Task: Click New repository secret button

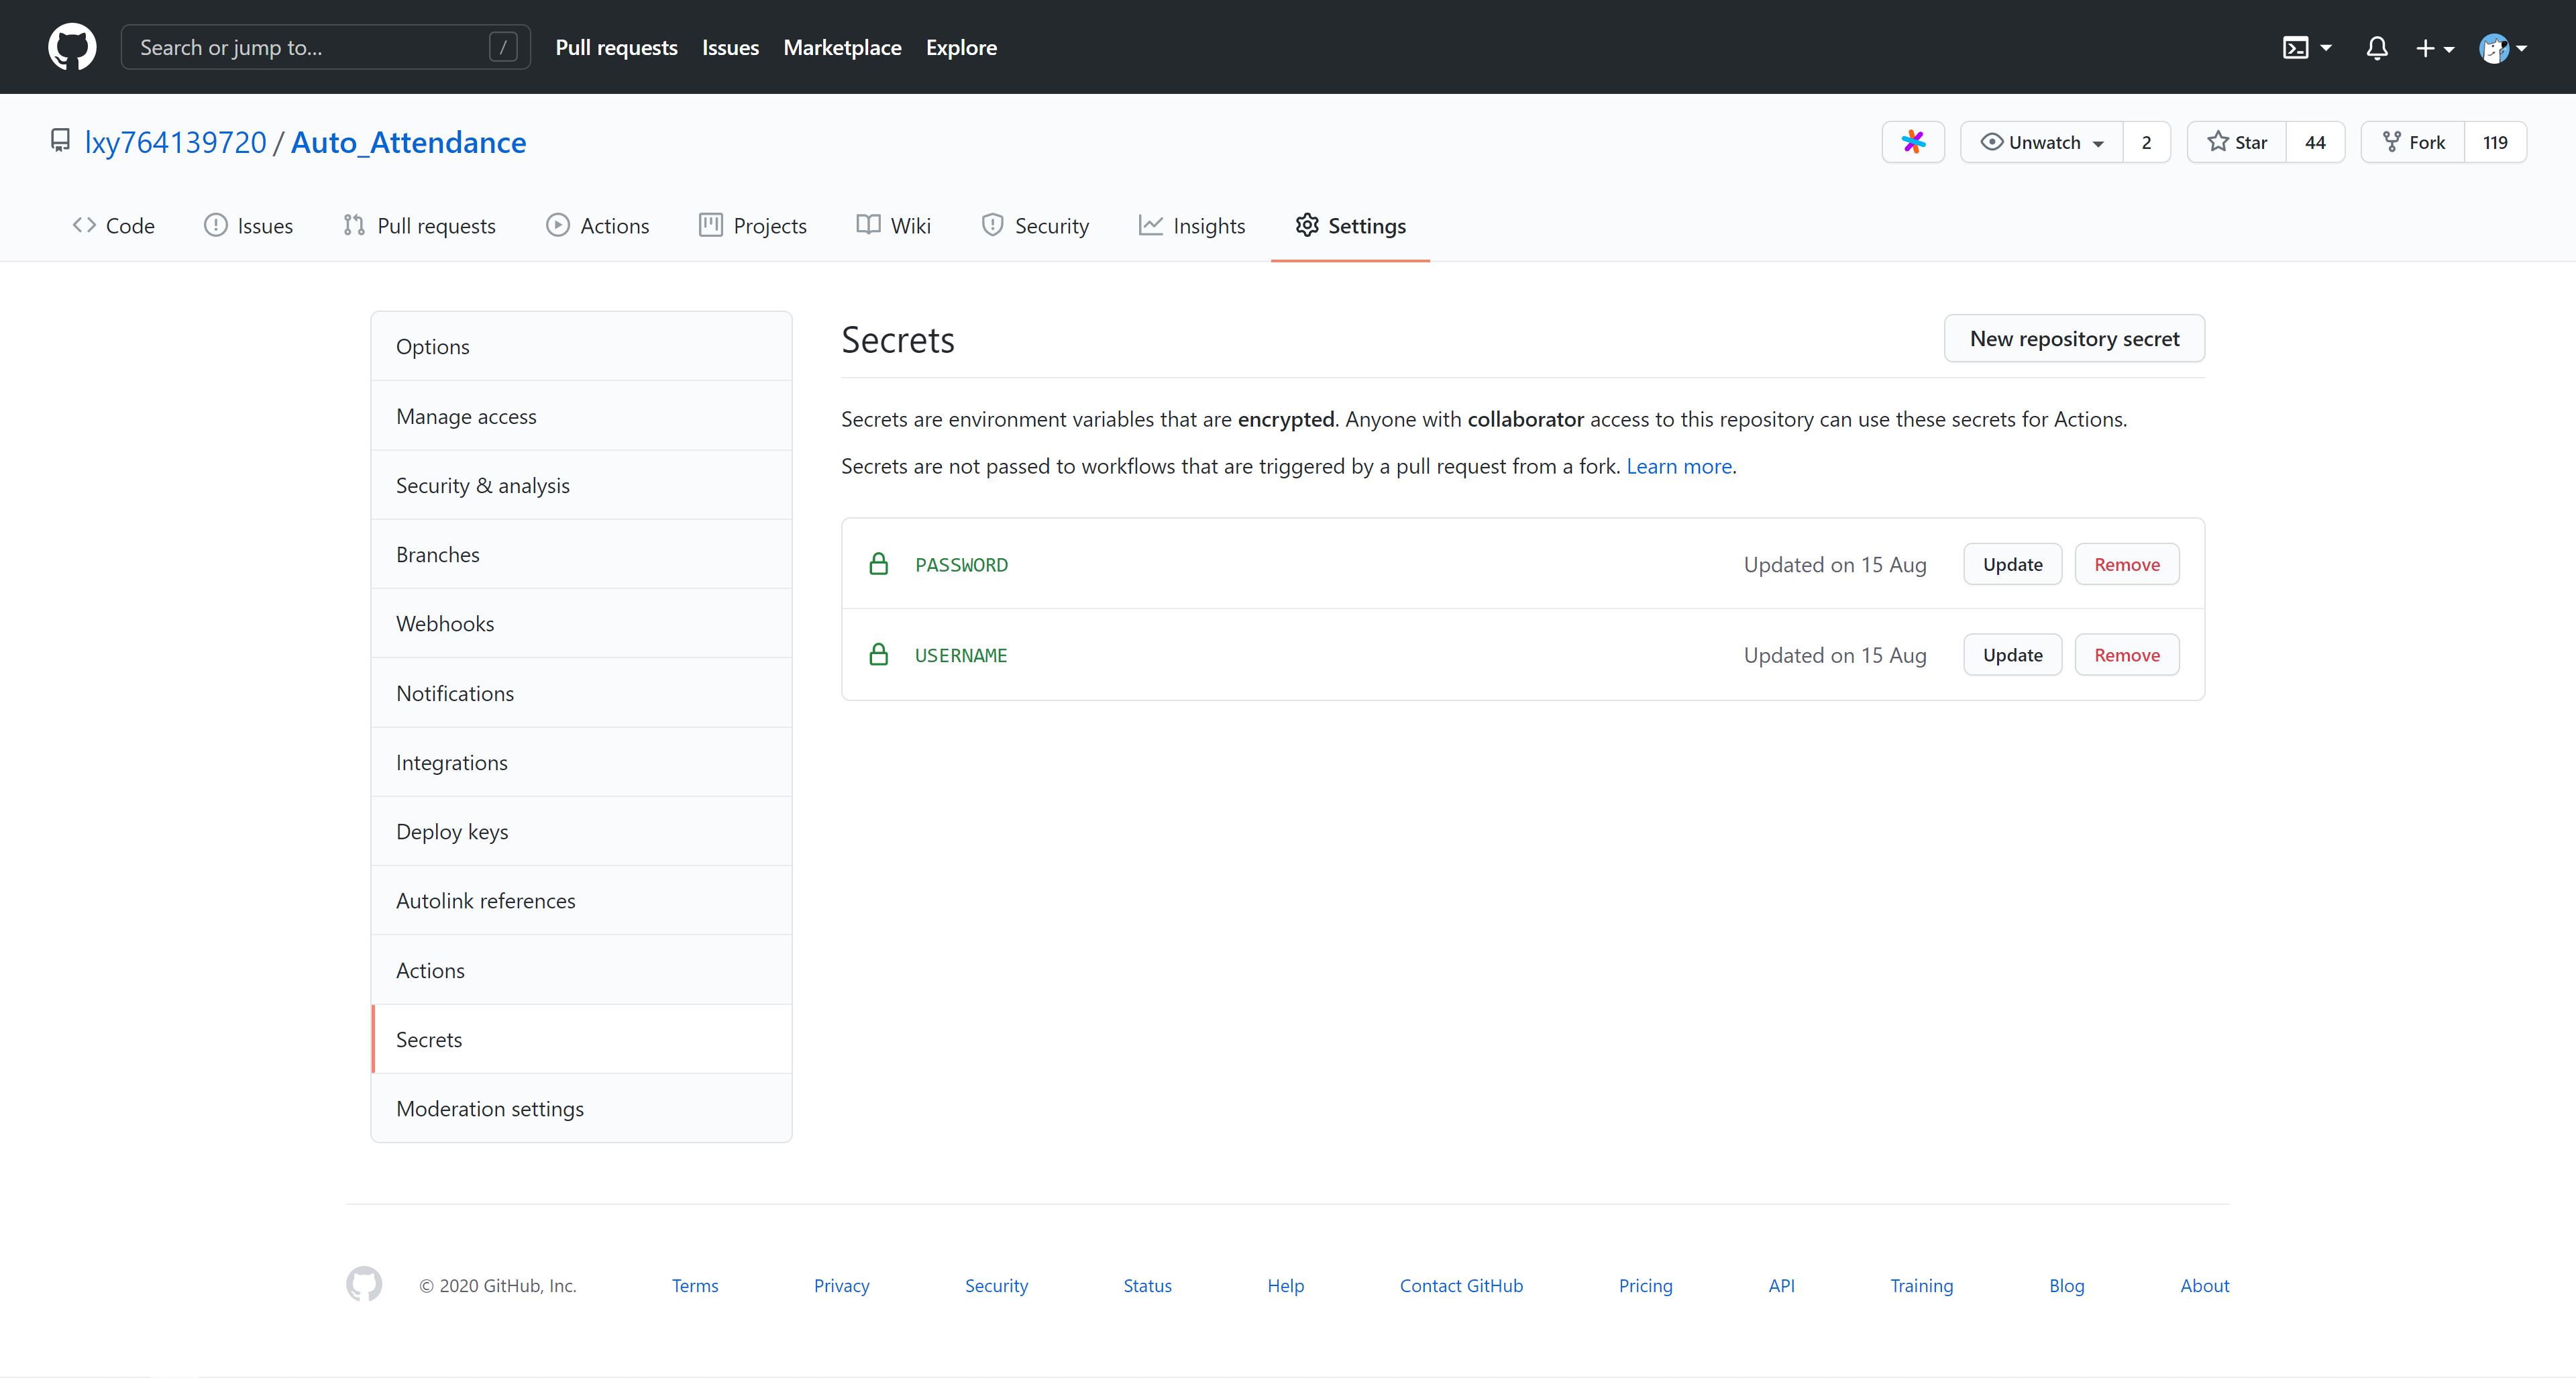Action: 2074,338
